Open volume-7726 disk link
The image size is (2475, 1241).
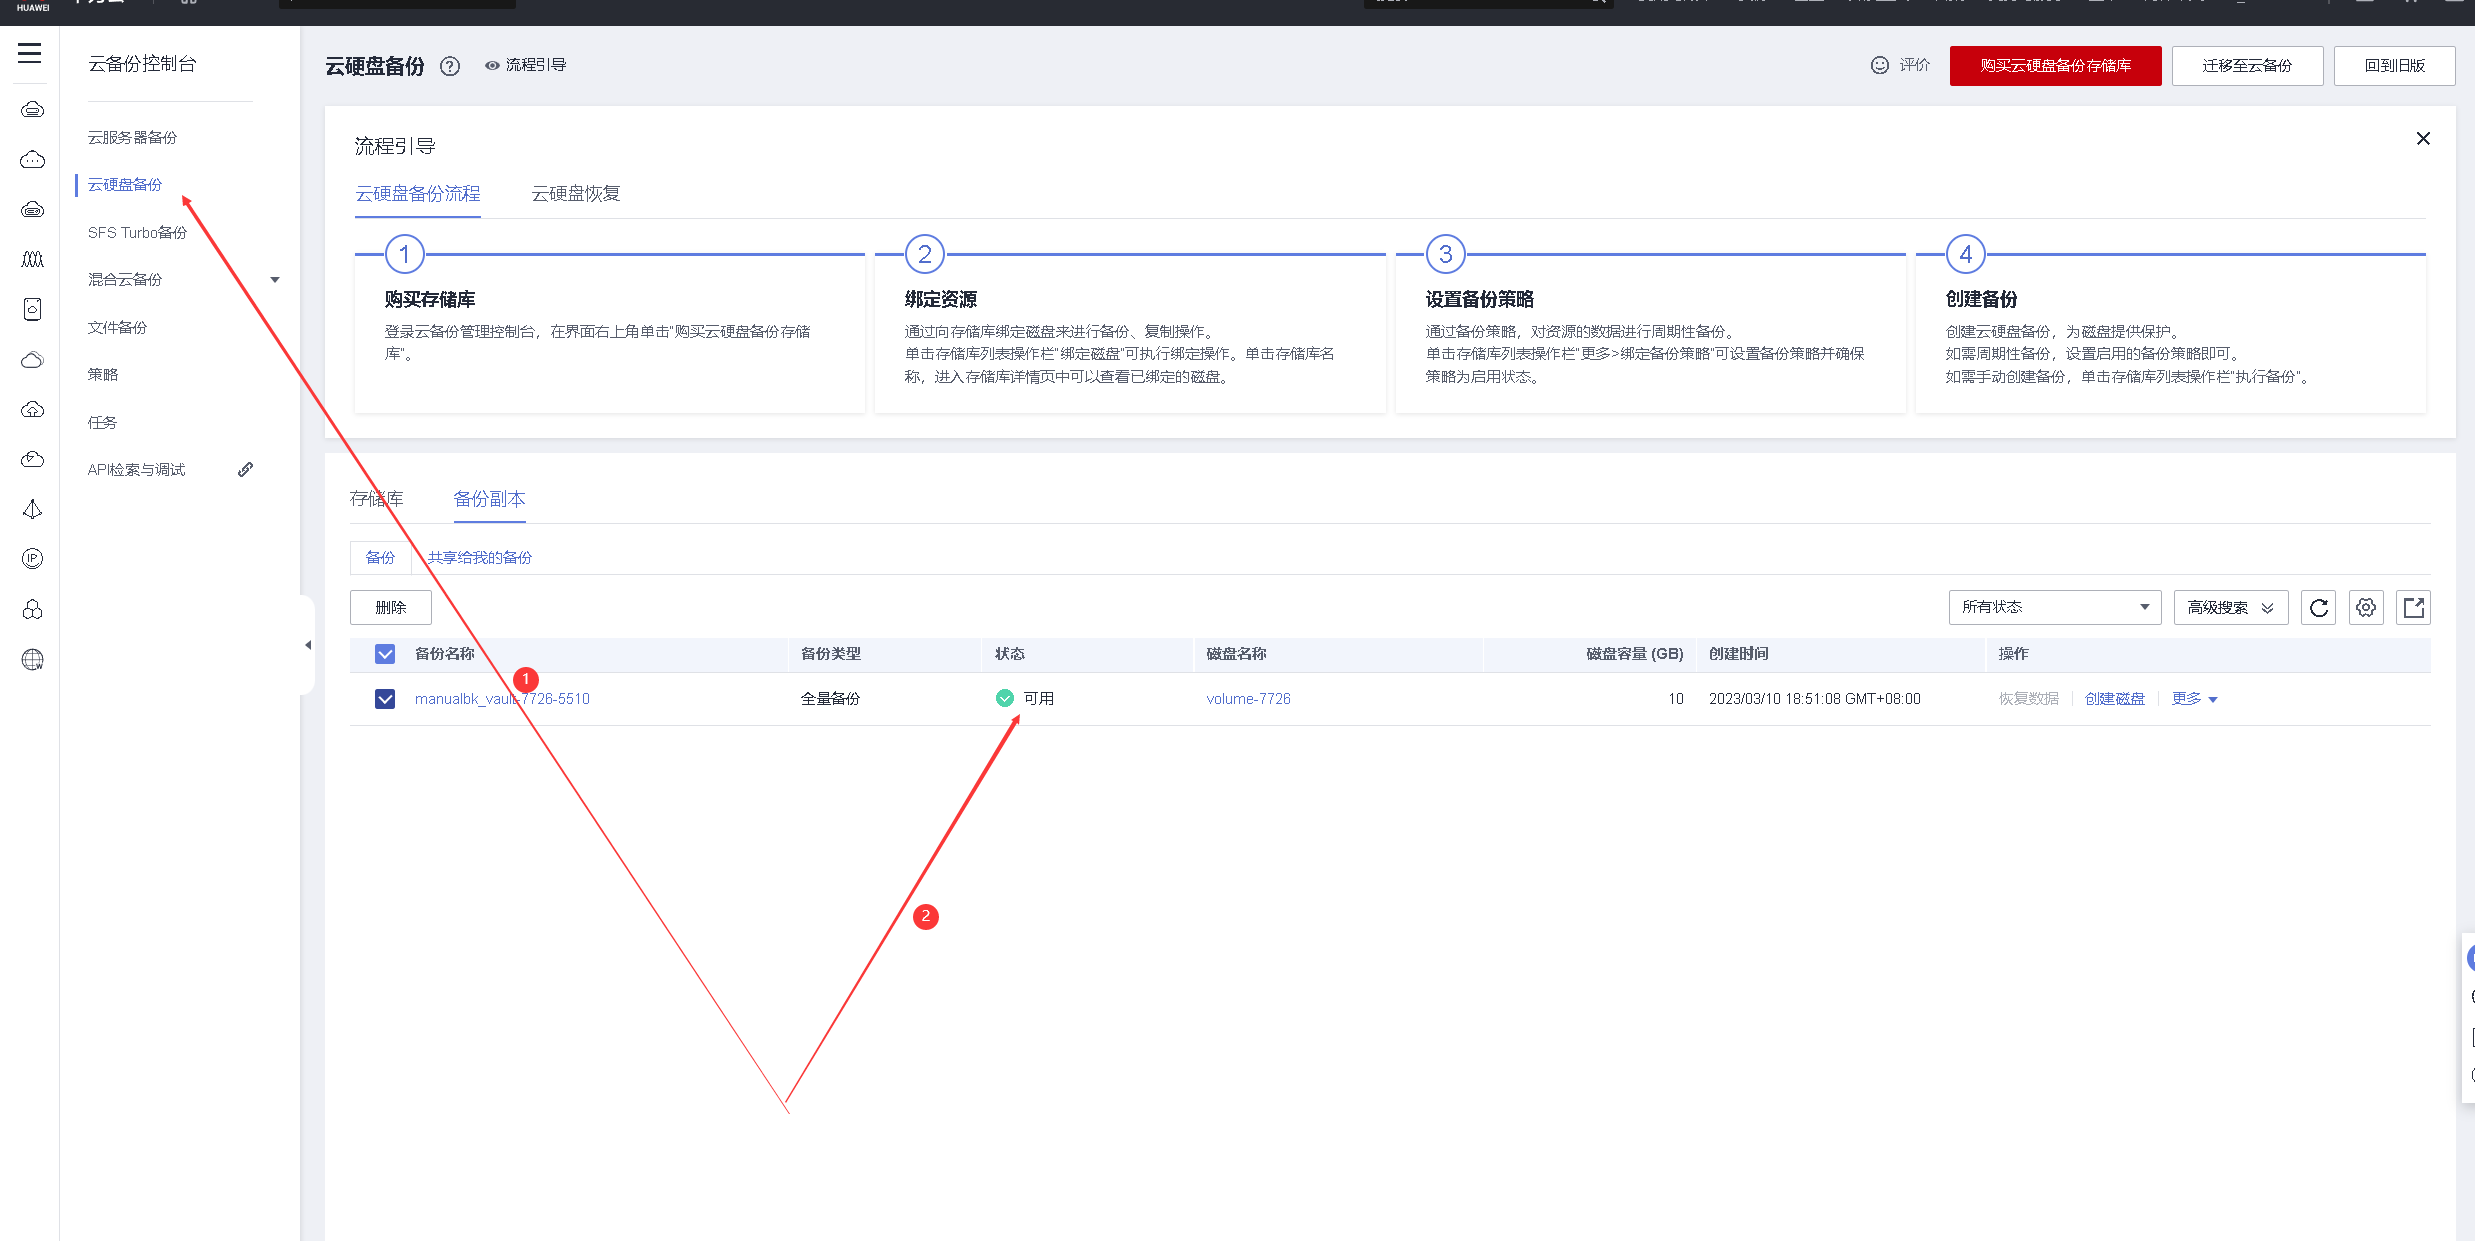(x=1248, y=699)
